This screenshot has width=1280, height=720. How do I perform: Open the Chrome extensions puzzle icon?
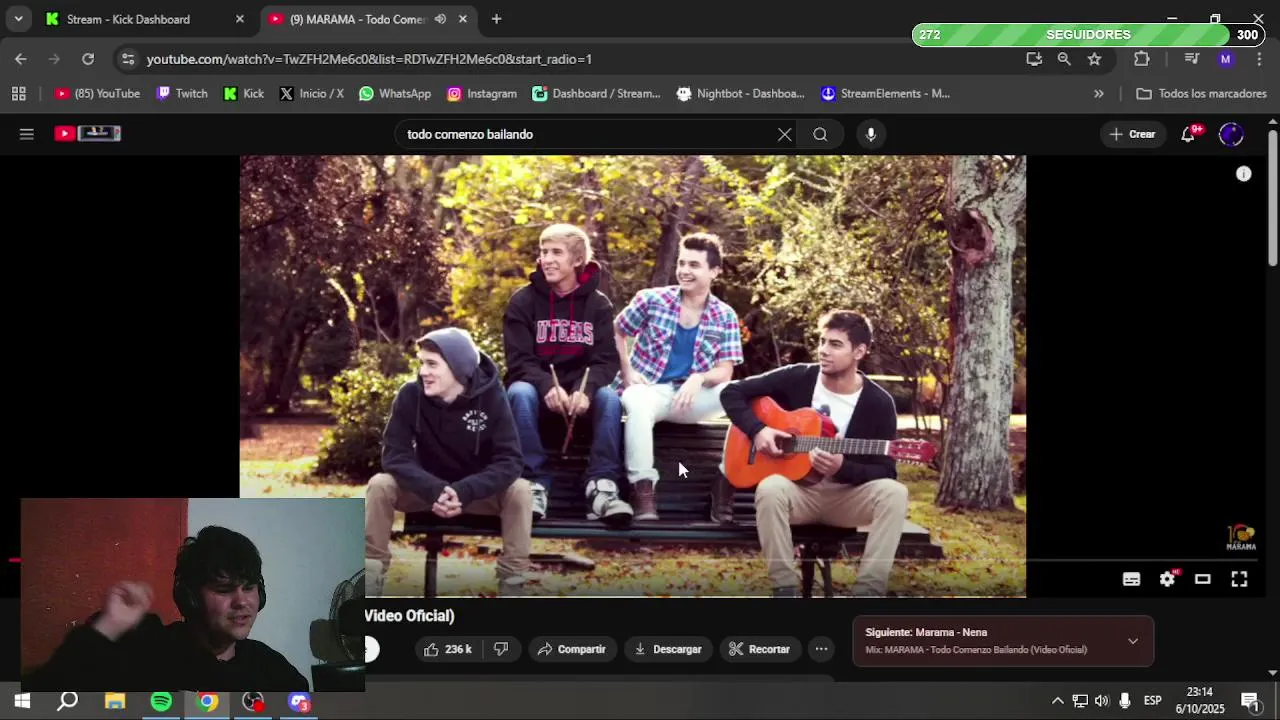click(x=1142, y=59)
